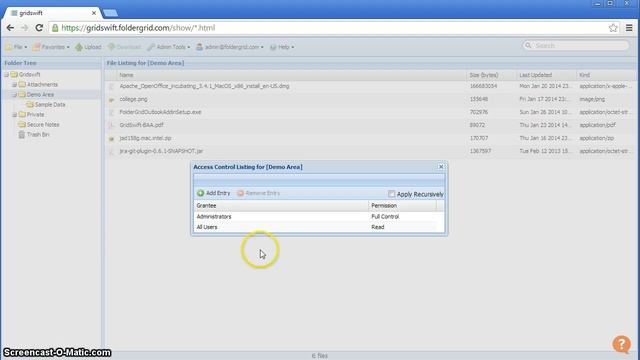The width and height of the screenshot is (640, 360).
Task: Open the admin@foldergrid.com account menu
Action: [229, 47]
